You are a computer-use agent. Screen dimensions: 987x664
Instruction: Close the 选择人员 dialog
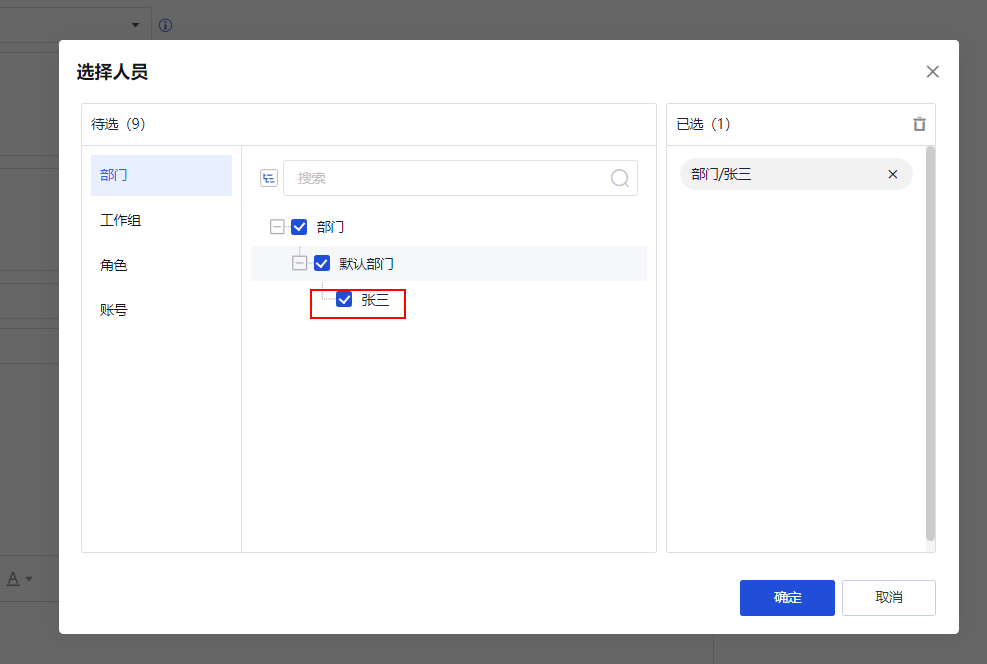(932, 72)
